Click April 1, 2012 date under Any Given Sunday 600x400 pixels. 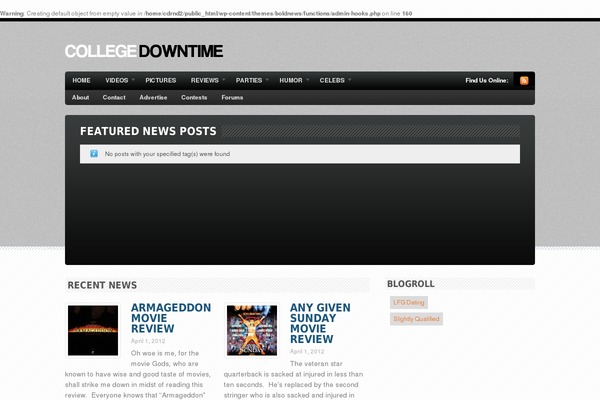tap(307, 351)
